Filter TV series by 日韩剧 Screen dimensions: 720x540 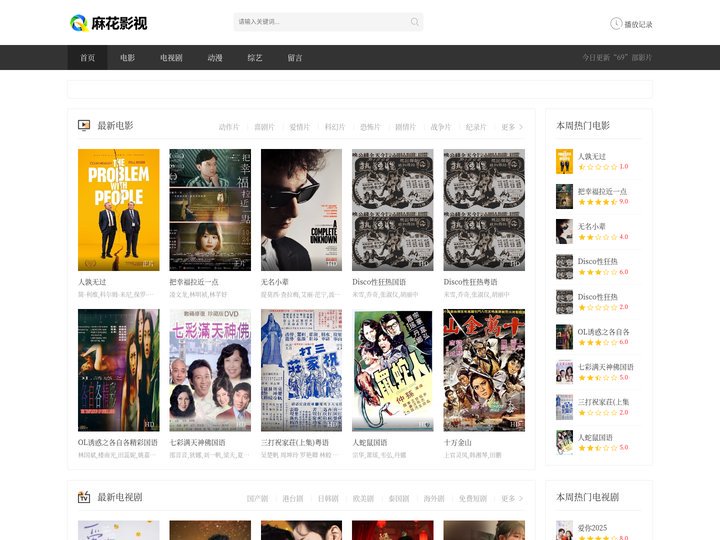pos(328,498)
